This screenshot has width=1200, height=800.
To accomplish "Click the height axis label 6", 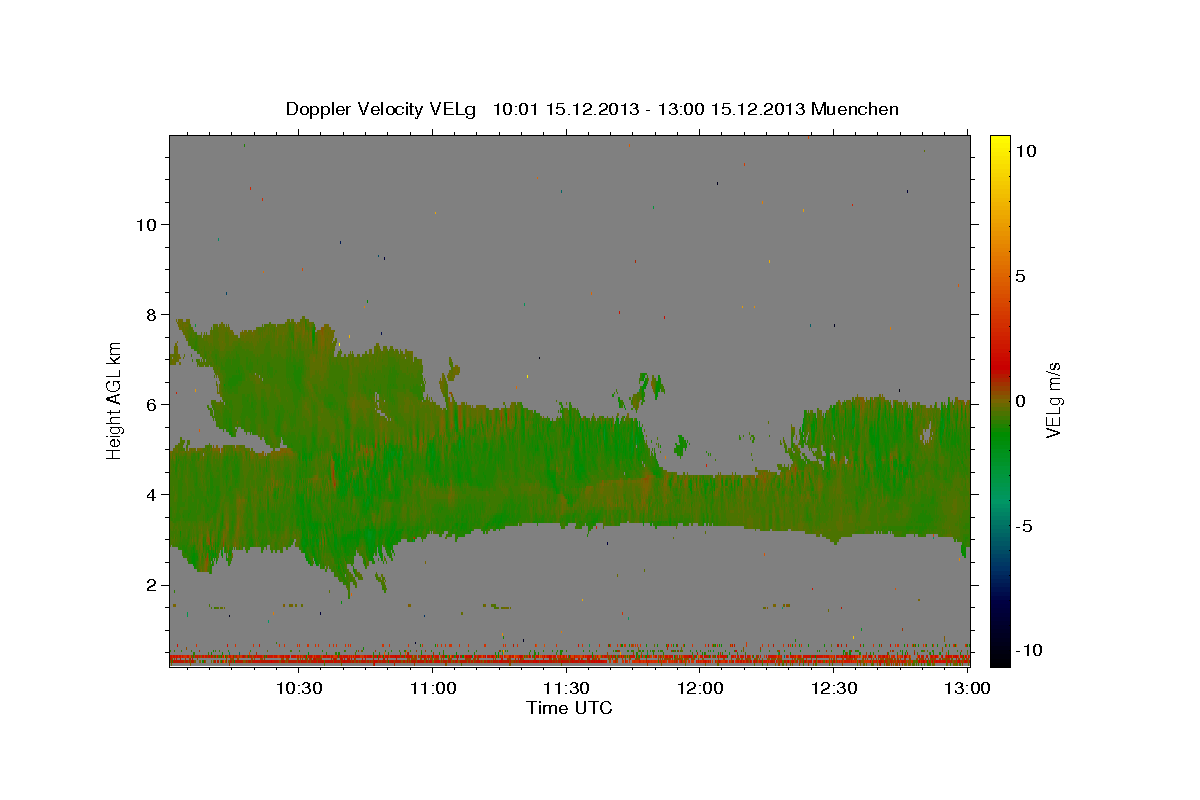I will coord(153,404).
